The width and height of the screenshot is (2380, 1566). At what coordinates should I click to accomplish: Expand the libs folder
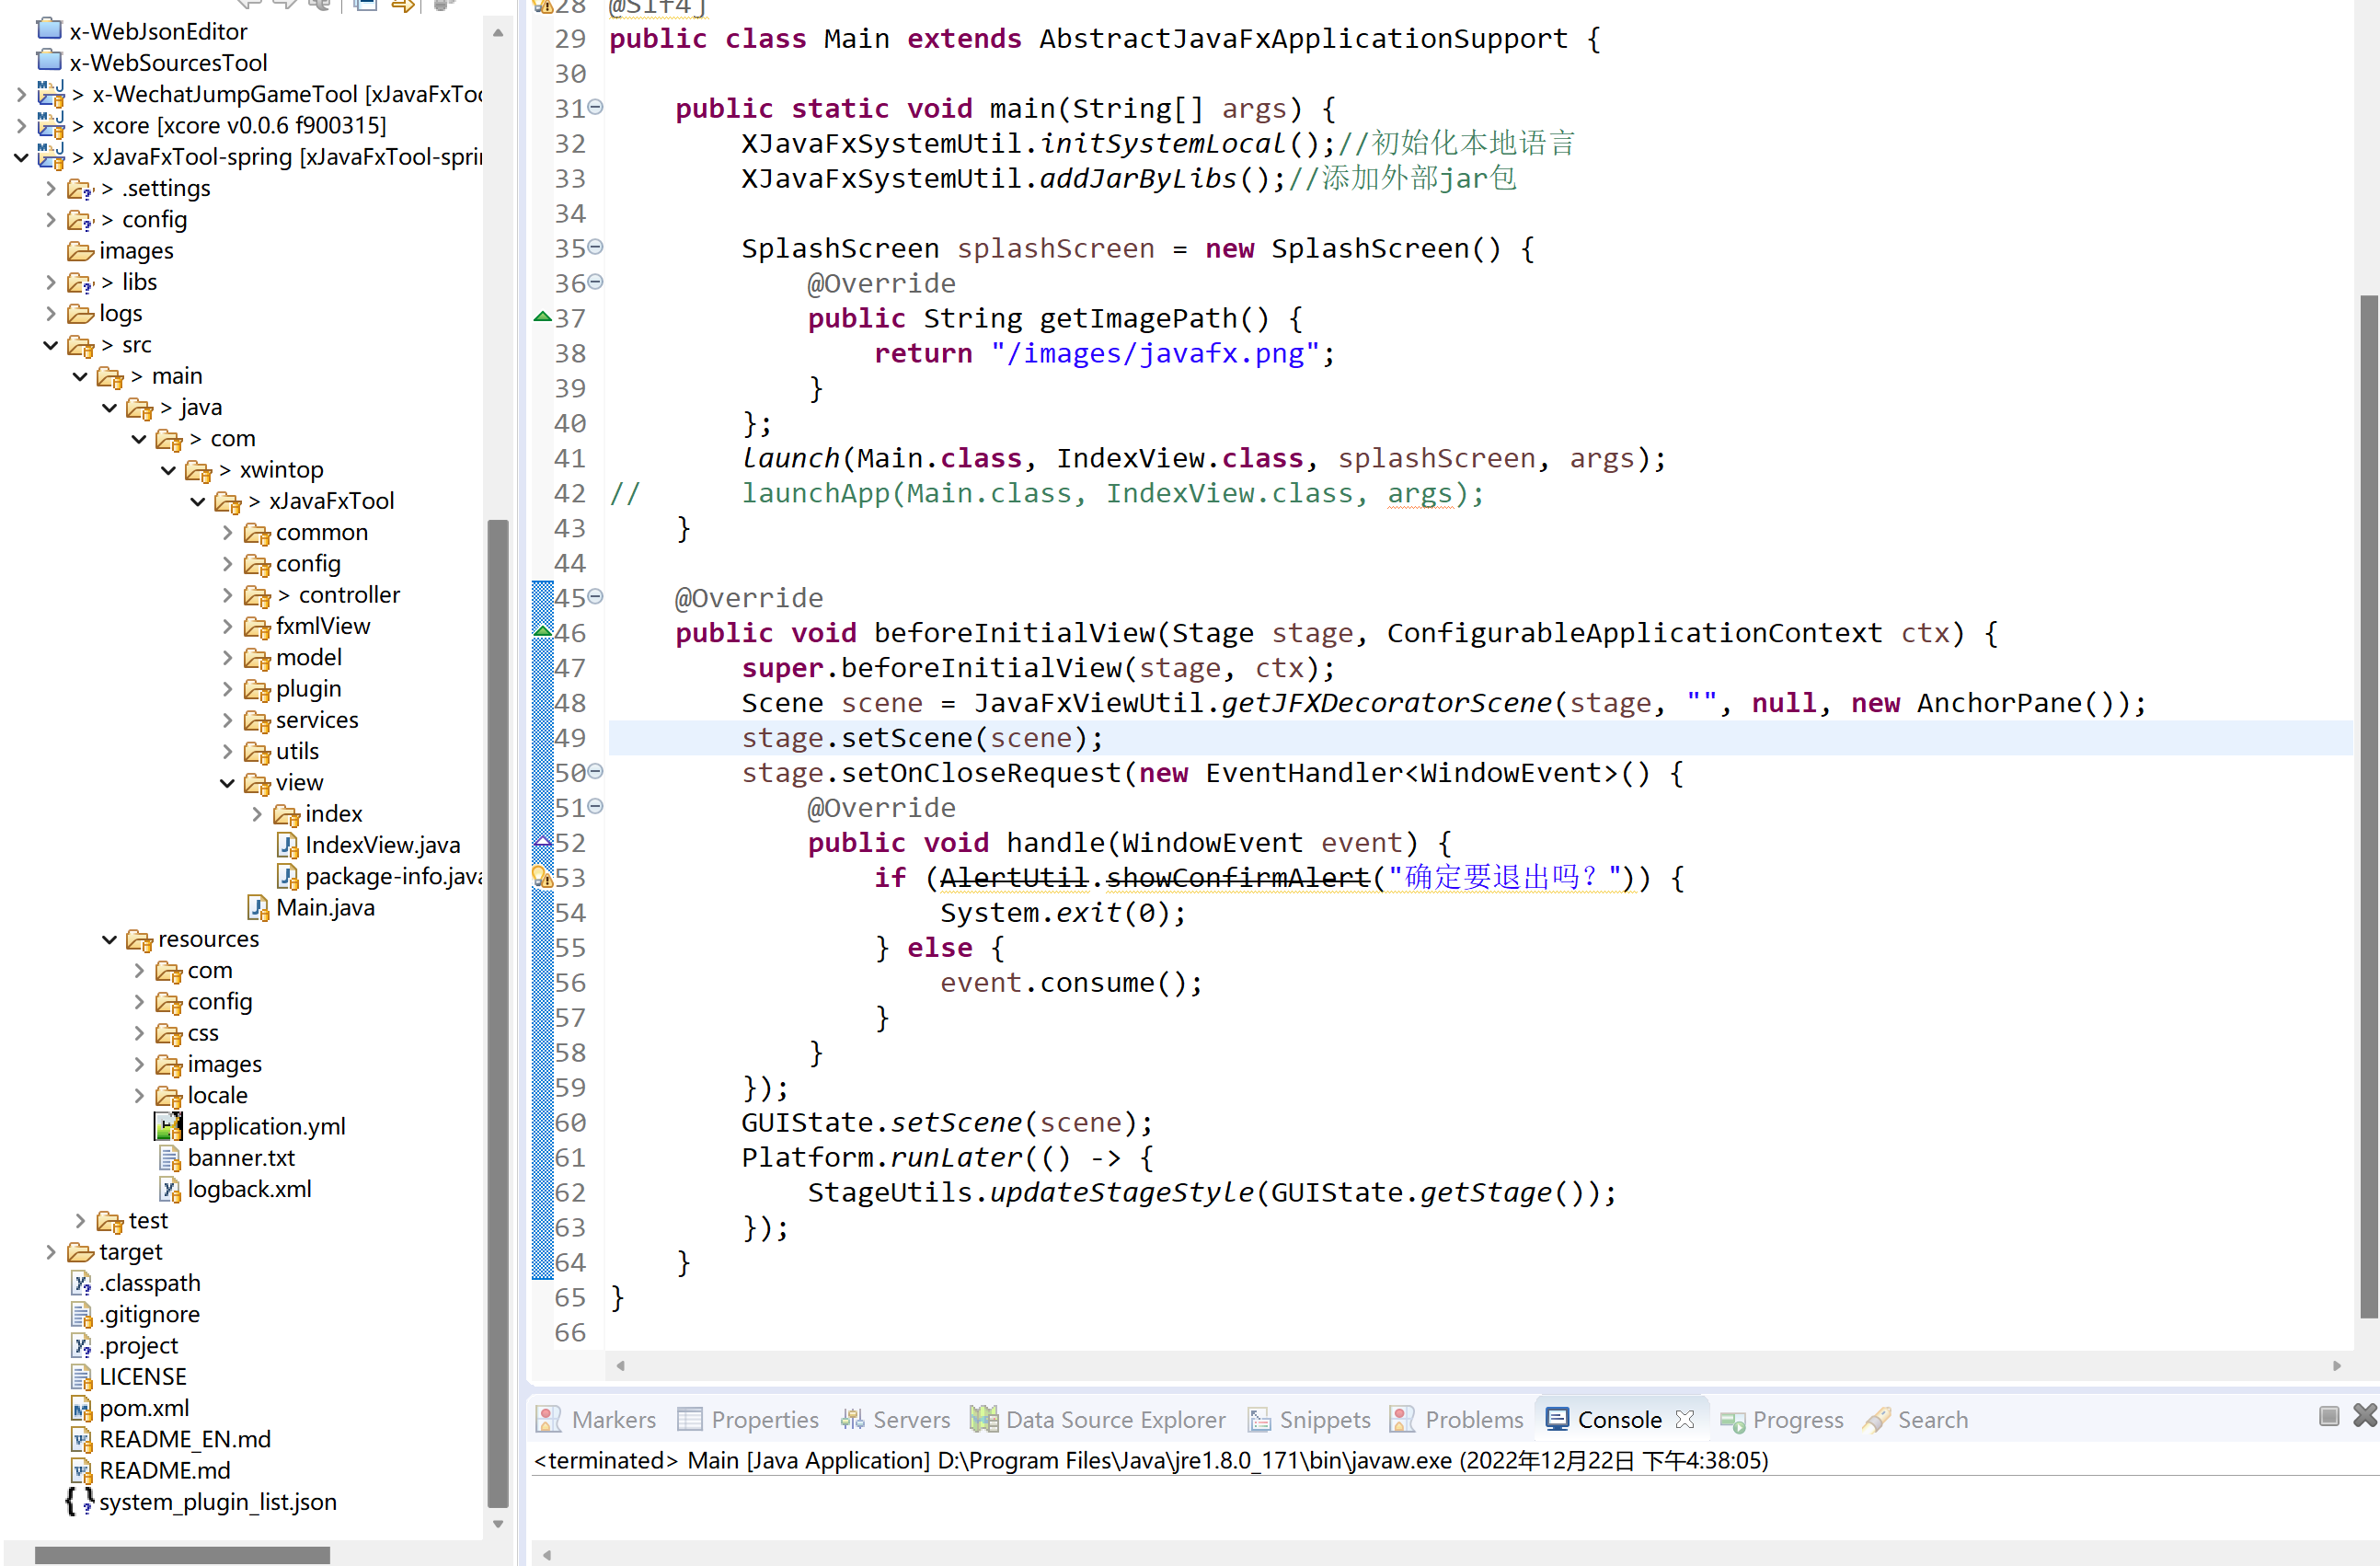click(51, 282)
